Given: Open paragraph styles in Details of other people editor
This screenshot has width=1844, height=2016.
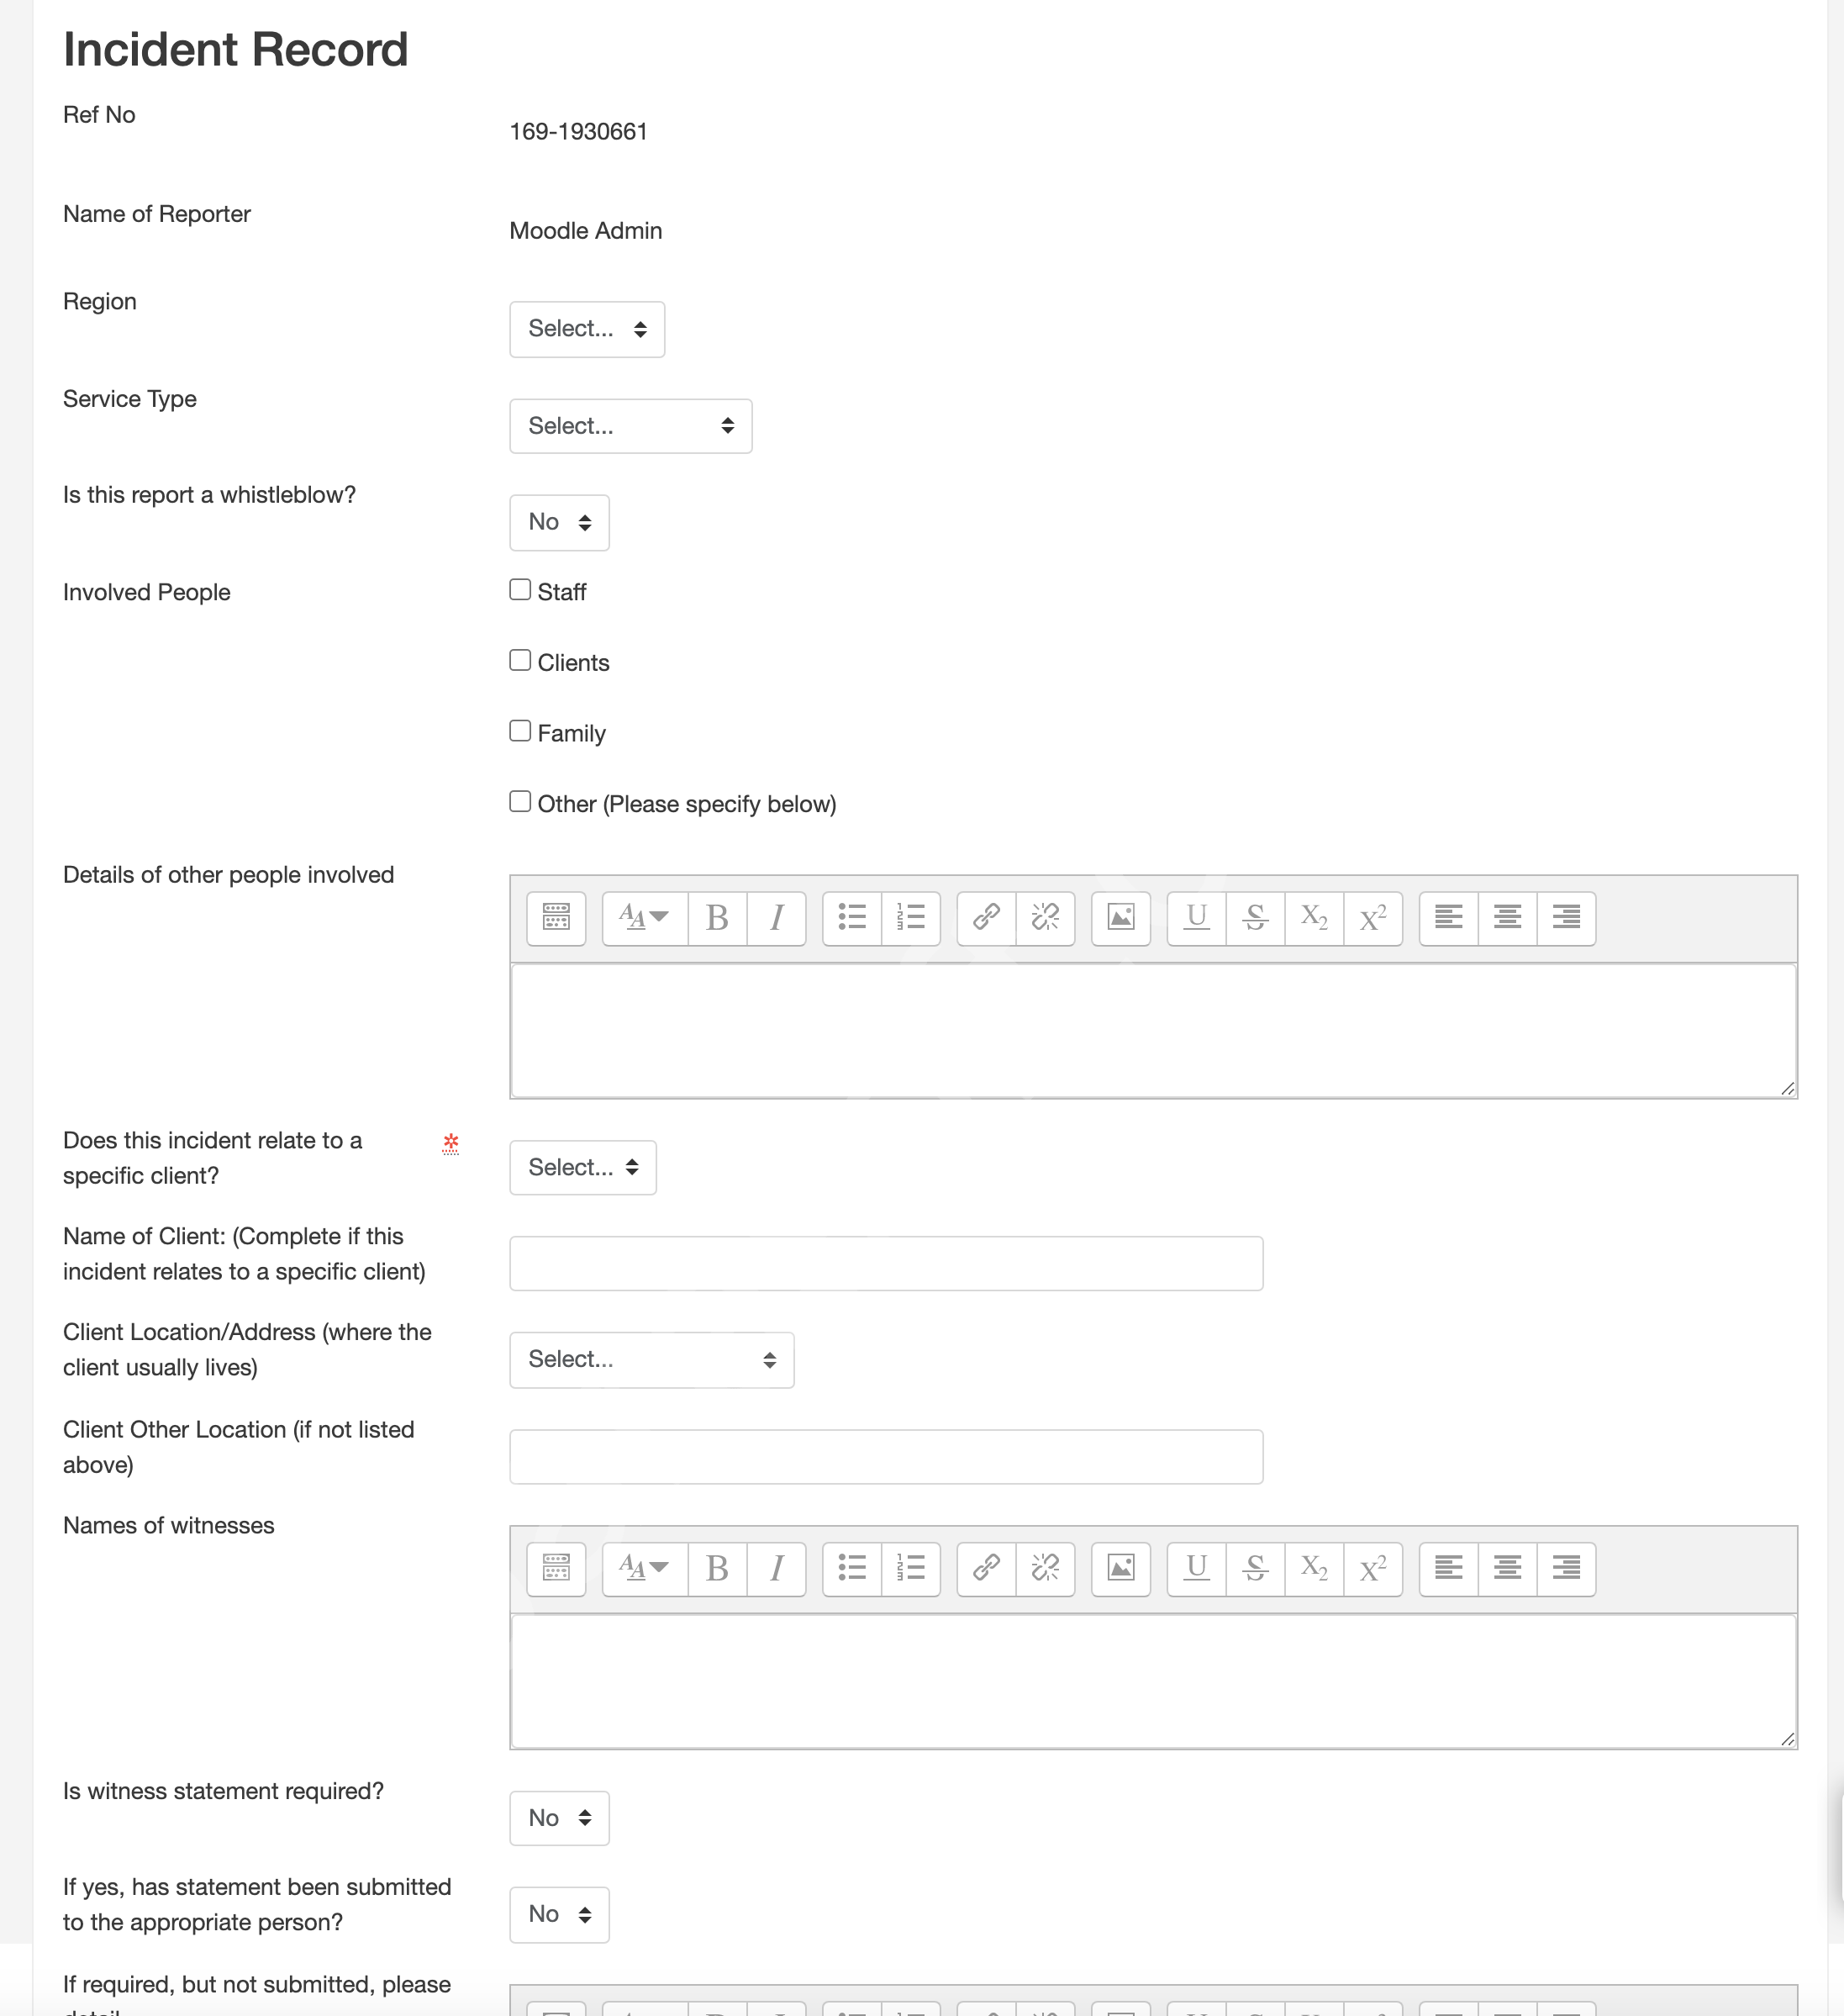Looking at the screenshot, I should 645,918.
